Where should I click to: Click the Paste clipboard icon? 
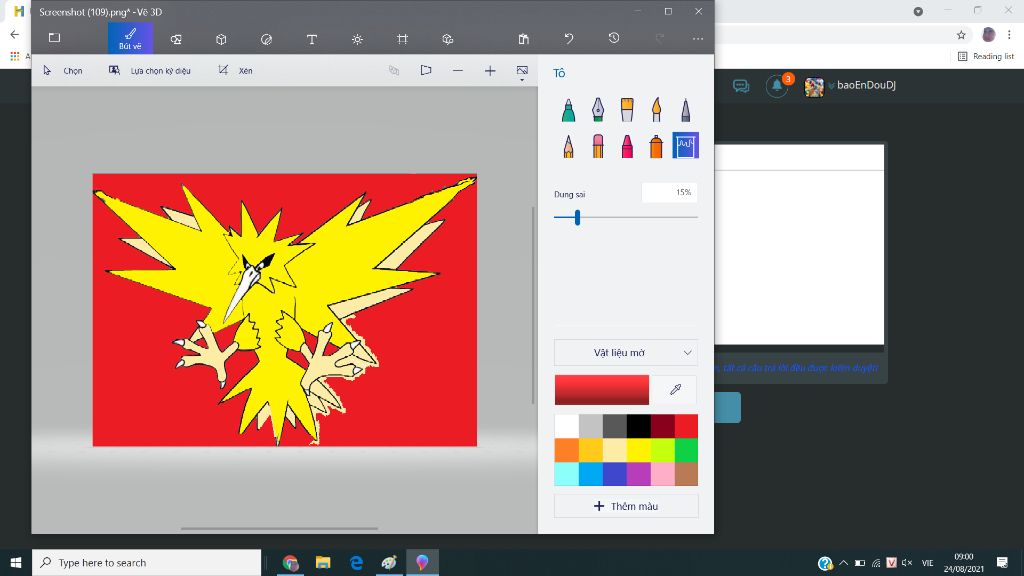coord(524,39)
